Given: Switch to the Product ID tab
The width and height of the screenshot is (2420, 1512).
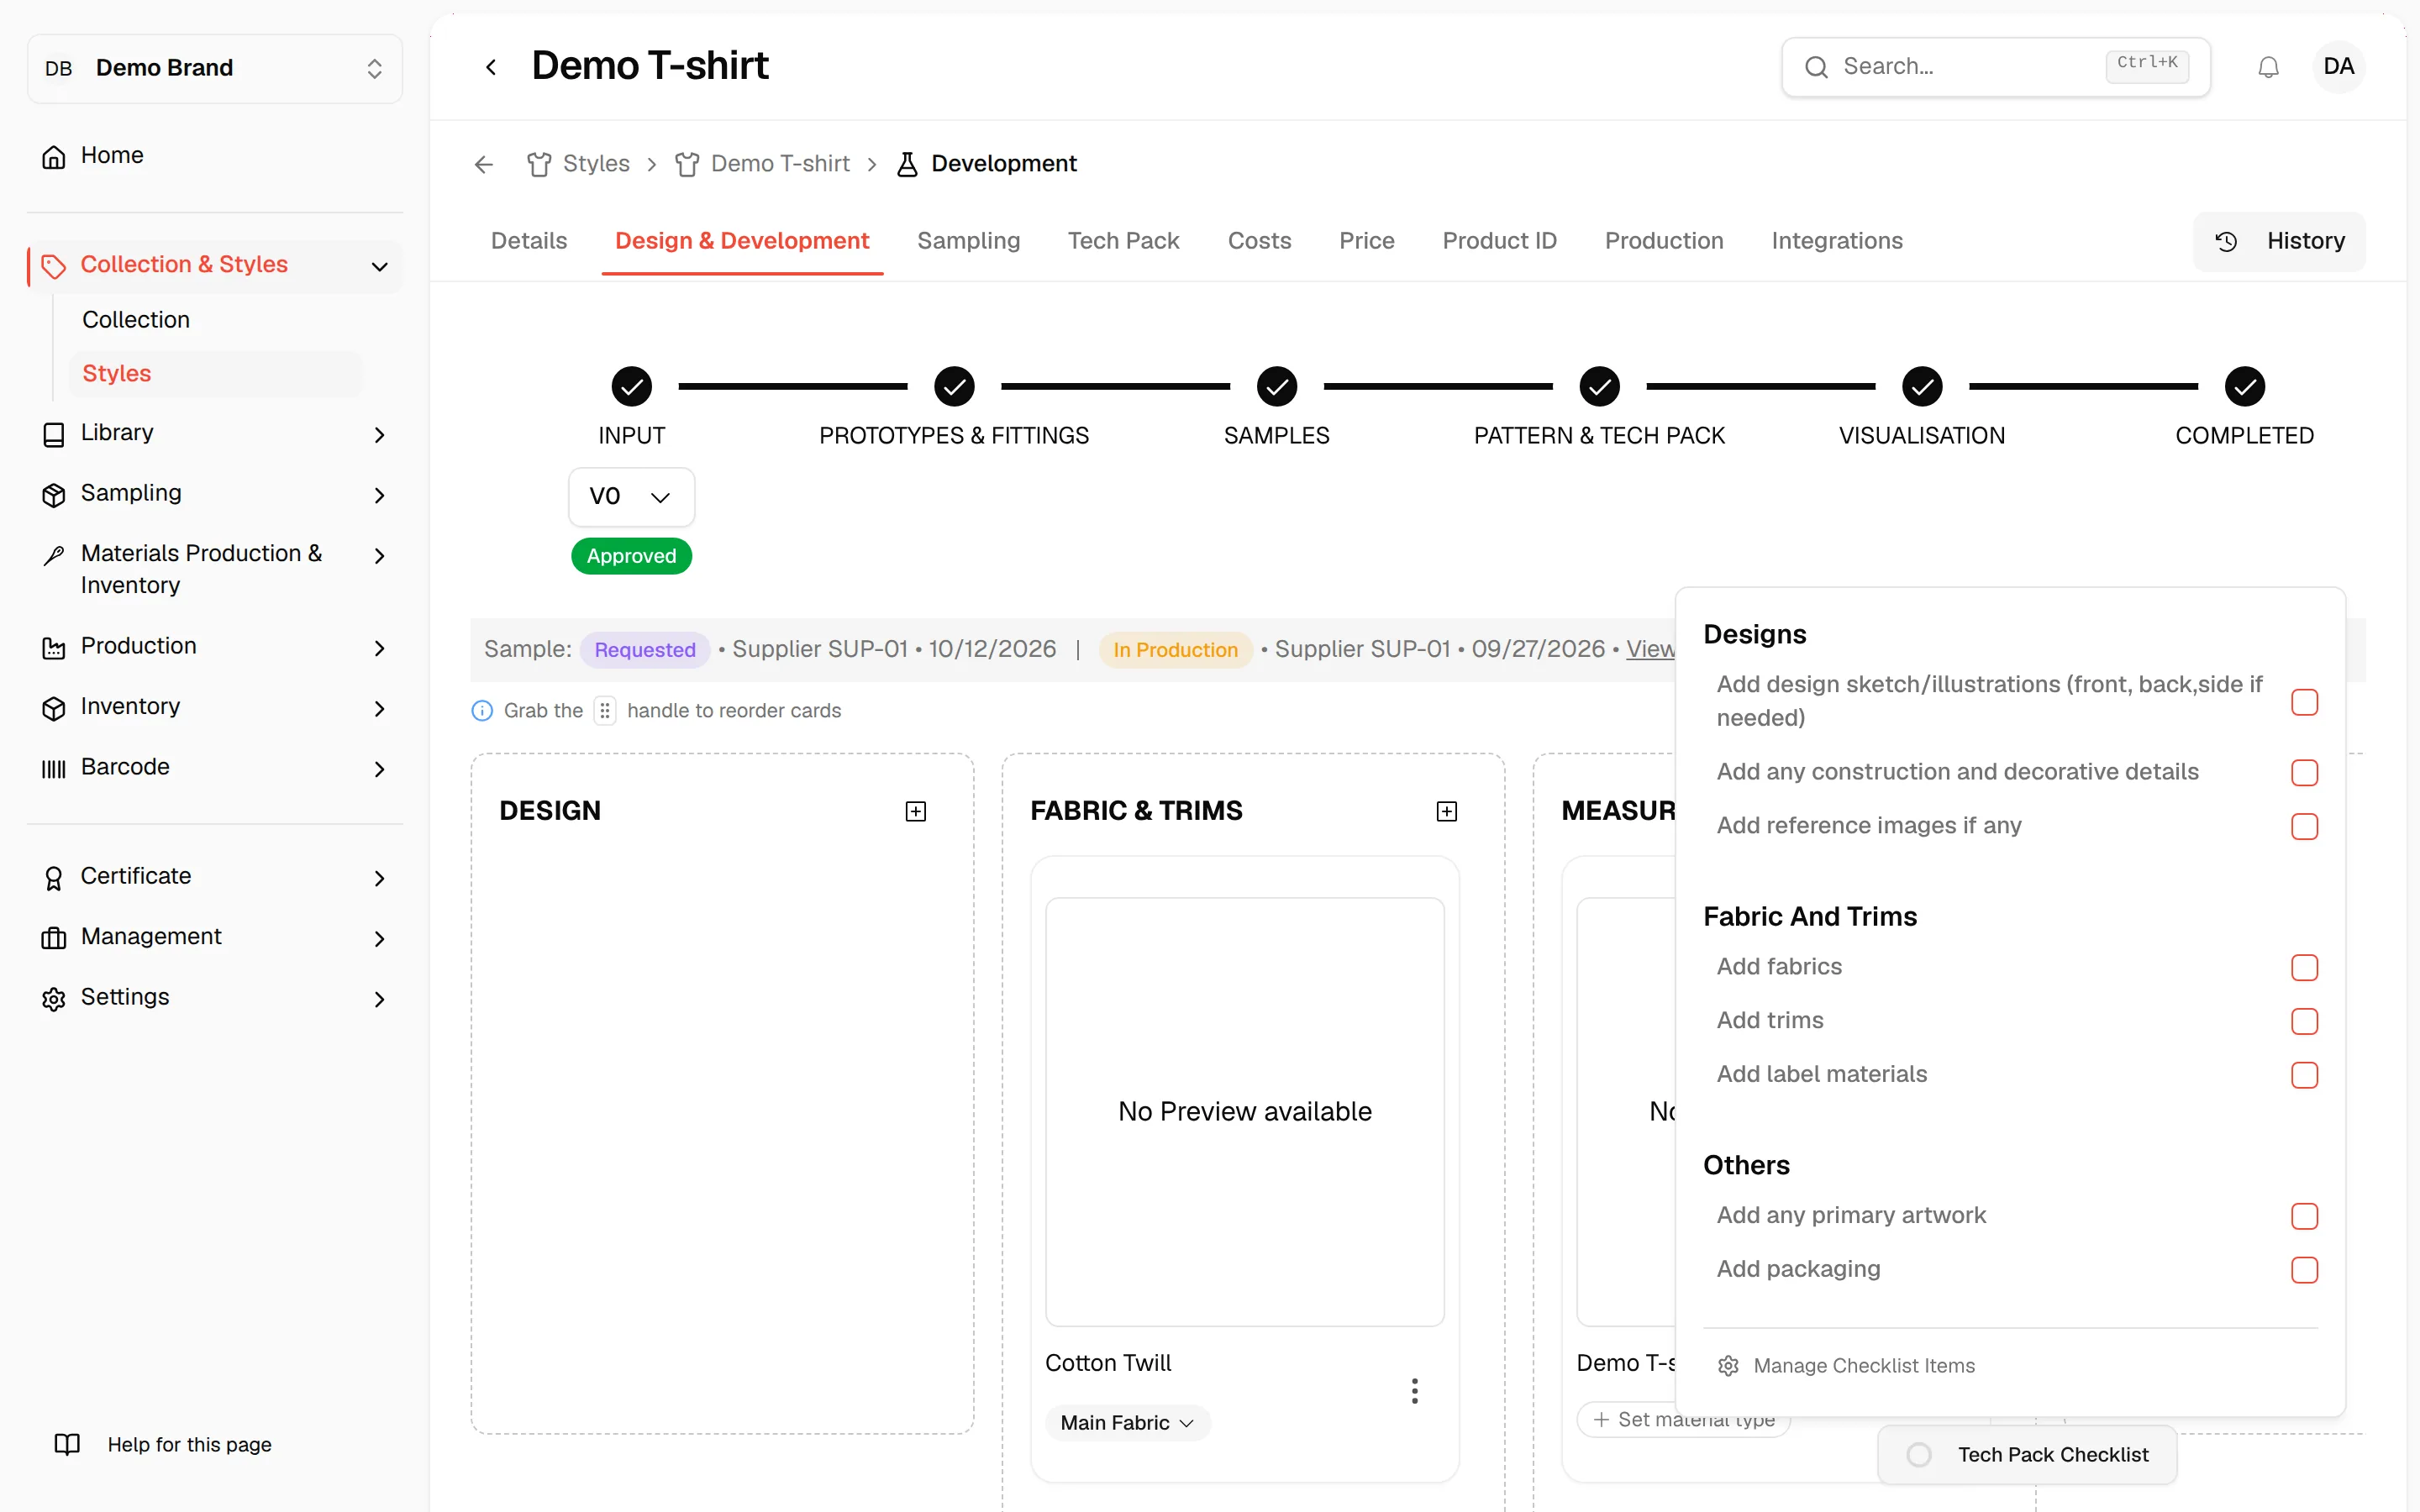Looking at the screenshot, I should [x=1499, y=241].
